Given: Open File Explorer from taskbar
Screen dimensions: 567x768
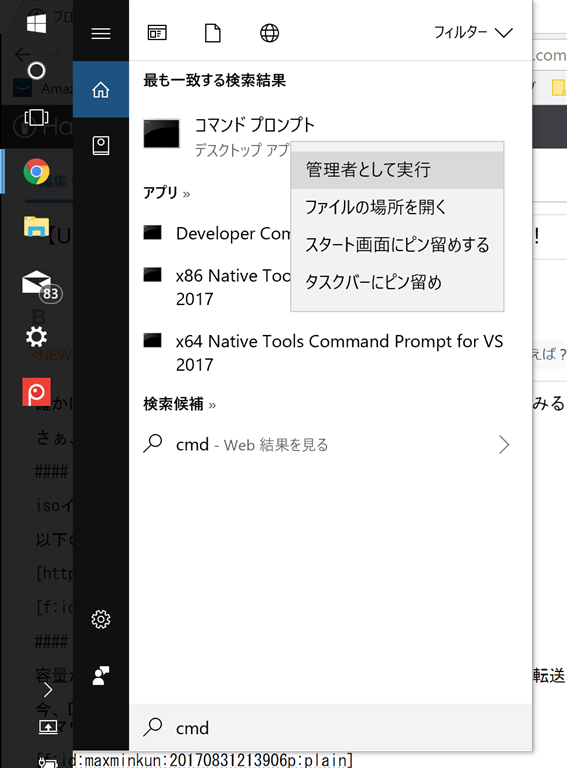Looking at the screenshot, I should (x=36, y=226).
